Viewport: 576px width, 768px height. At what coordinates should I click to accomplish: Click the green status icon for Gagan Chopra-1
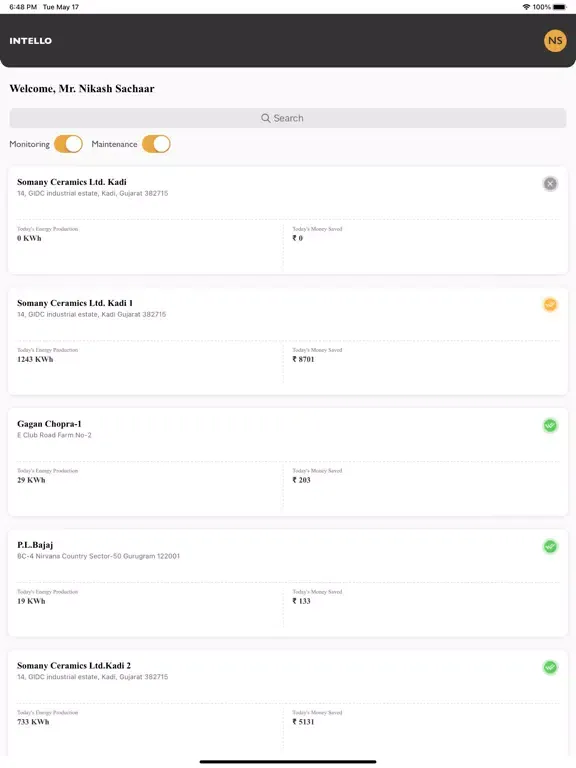[550, 426]
